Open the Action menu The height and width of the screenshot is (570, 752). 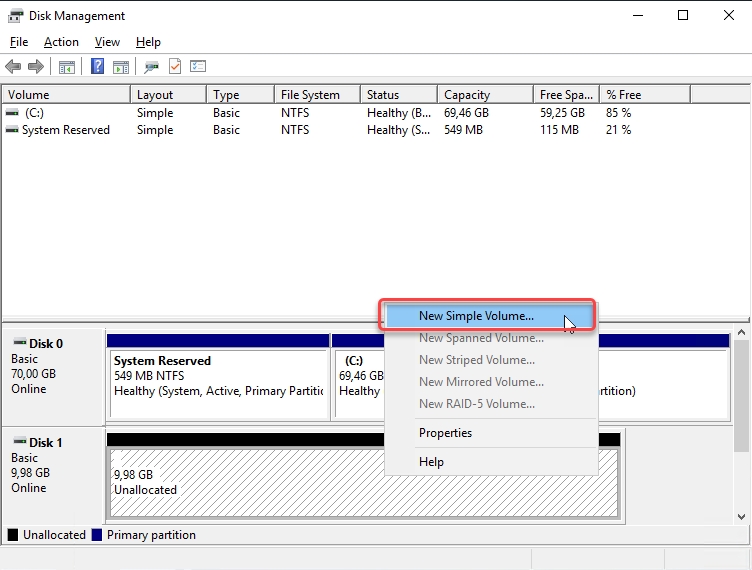tap(61, 42)
